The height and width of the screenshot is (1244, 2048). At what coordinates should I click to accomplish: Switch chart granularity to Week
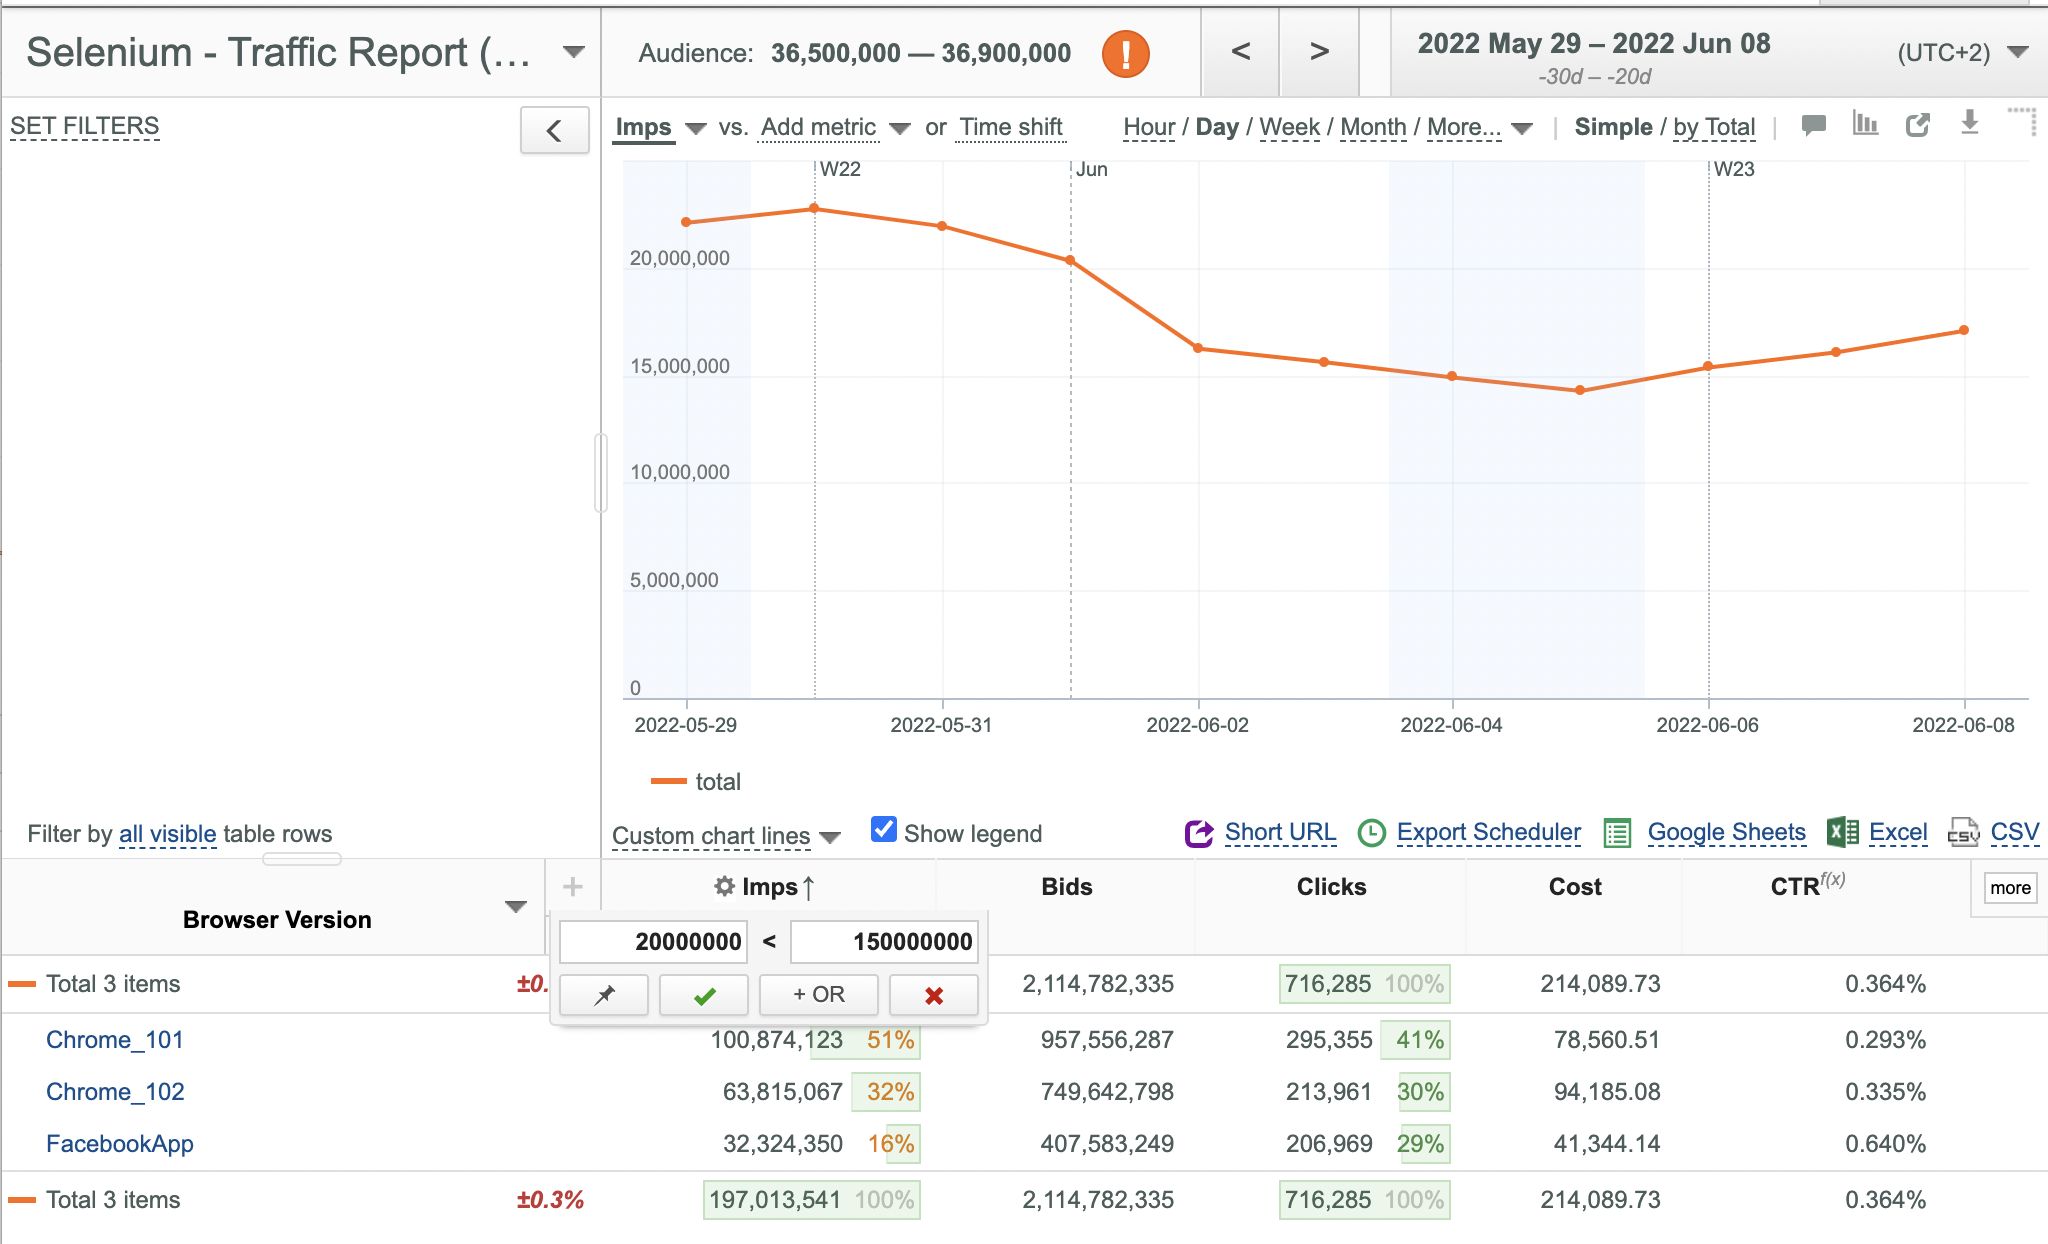[1289, 127]
